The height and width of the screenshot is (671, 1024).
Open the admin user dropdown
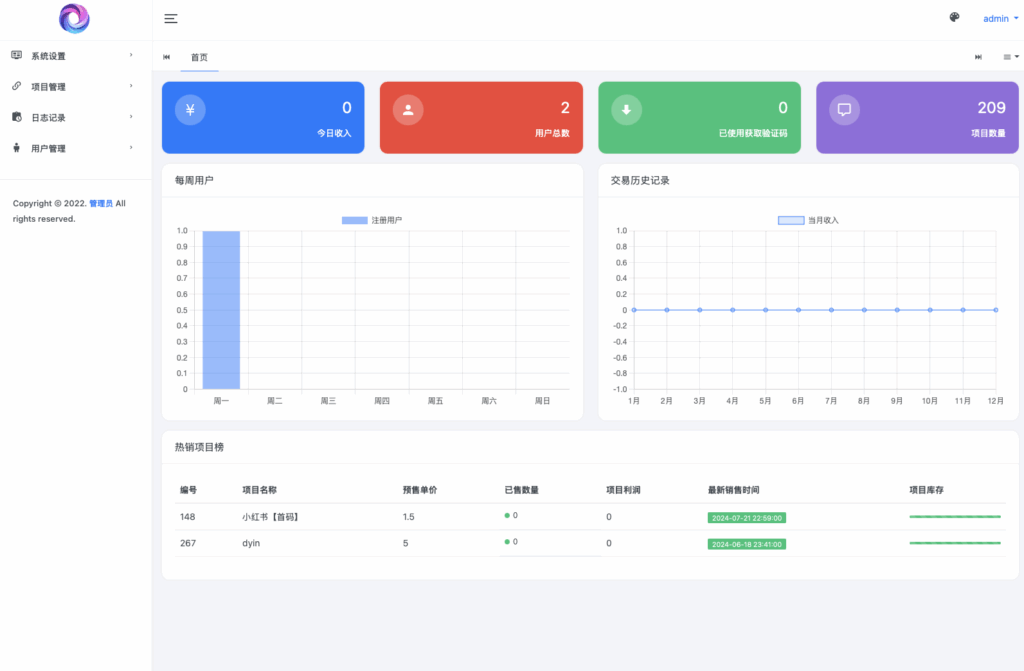1000,19
